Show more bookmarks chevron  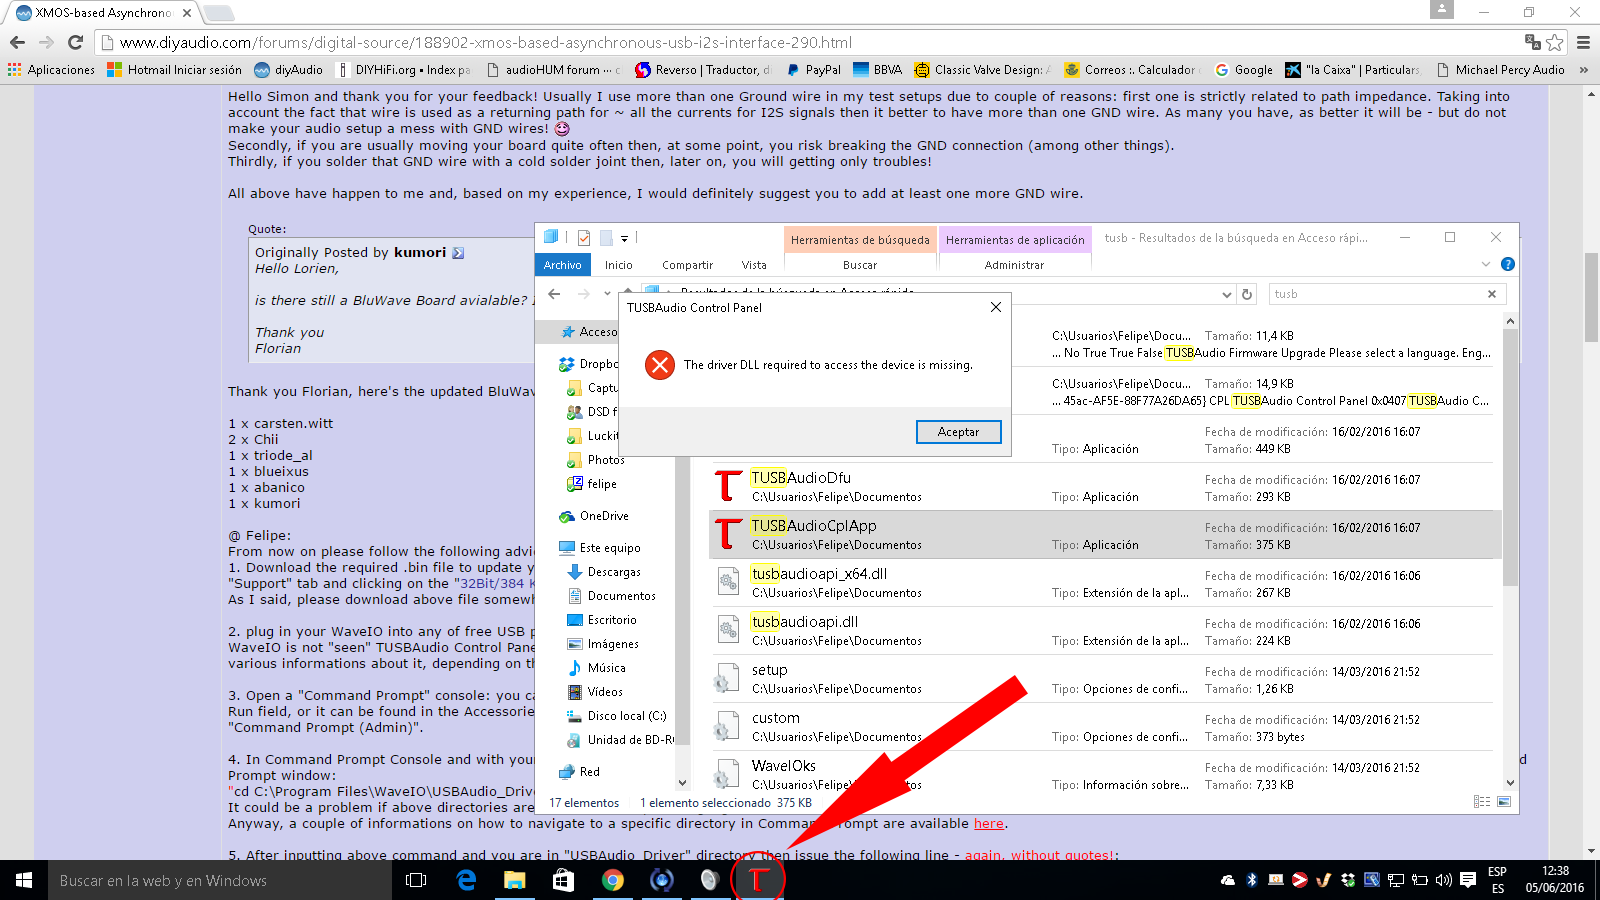point(1583,70)
